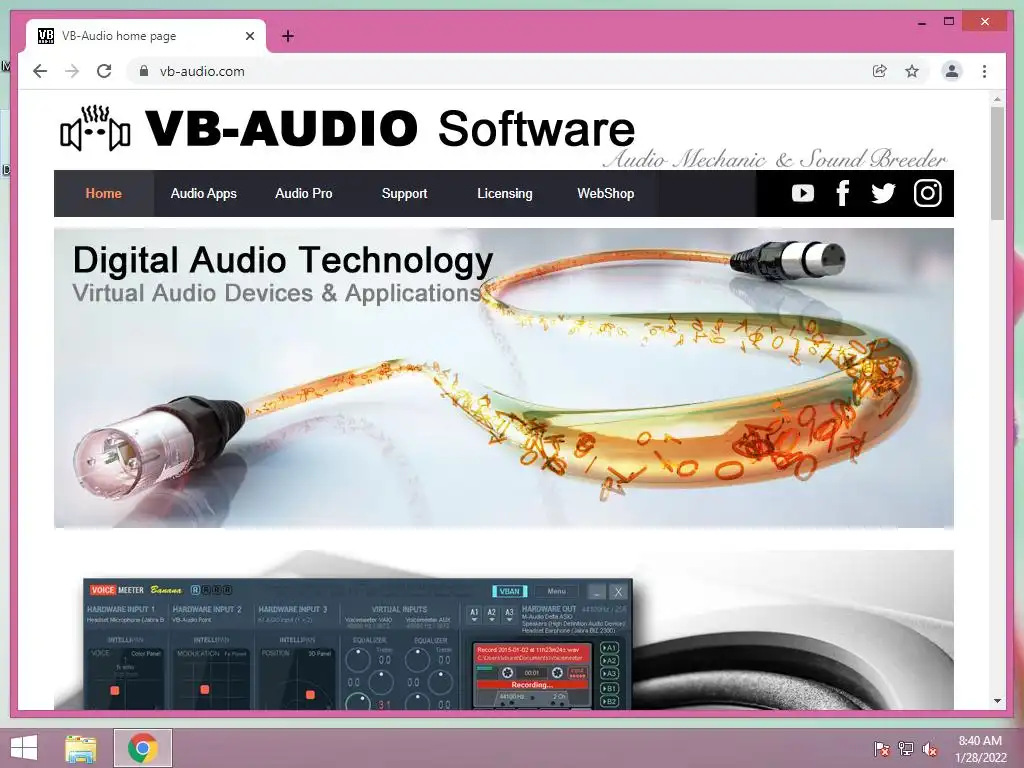
Task: Go back with the browser back arrow
Action: pyautogui.click(x=40, y=71)
